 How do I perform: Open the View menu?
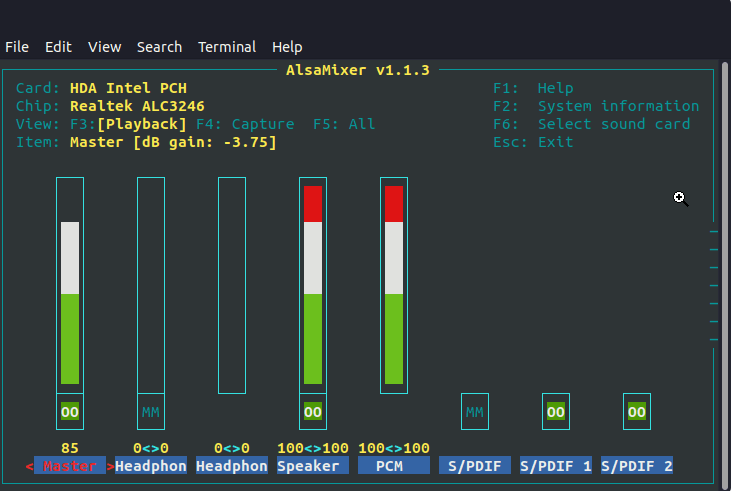pos(104,47)
